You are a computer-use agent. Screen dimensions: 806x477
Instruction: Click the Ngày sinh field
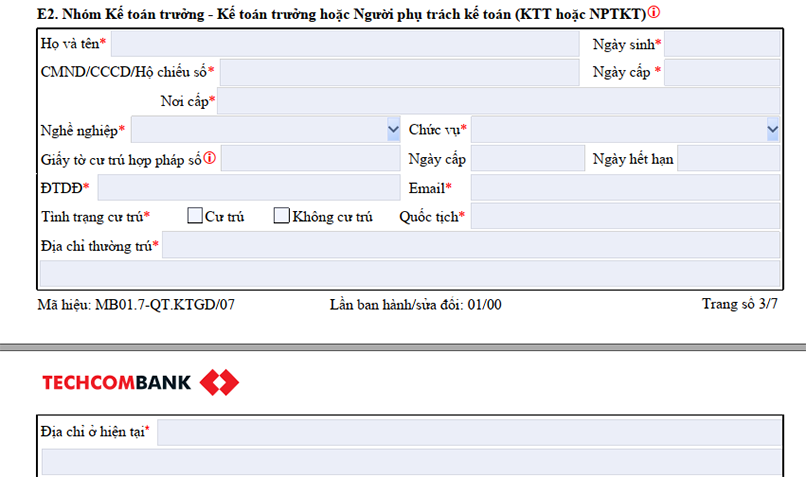point(722,44)
